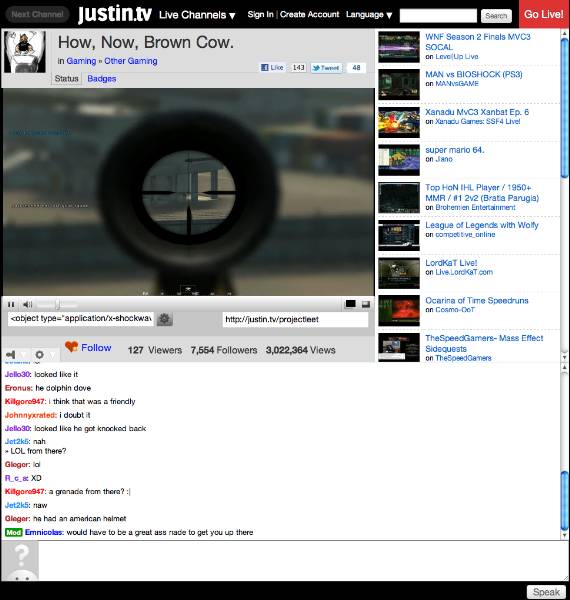Pause the live video stream
Viewport: 570px width, 600px height.
[11, 305]
